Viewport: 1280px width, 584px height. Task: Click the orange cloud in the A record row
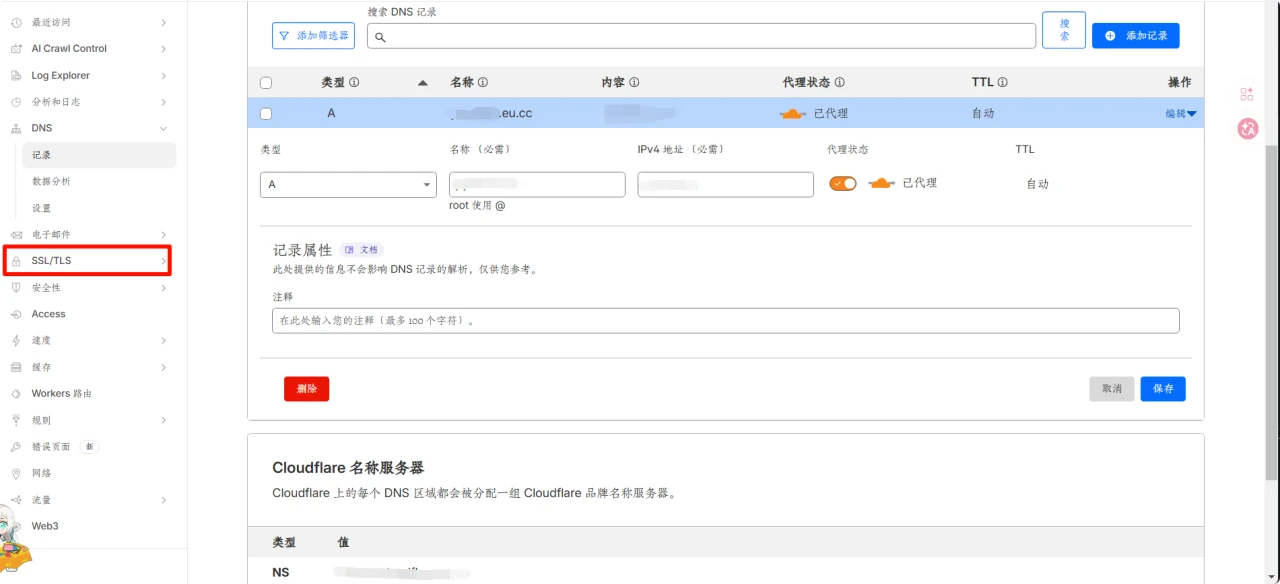(x=792, y=113)
